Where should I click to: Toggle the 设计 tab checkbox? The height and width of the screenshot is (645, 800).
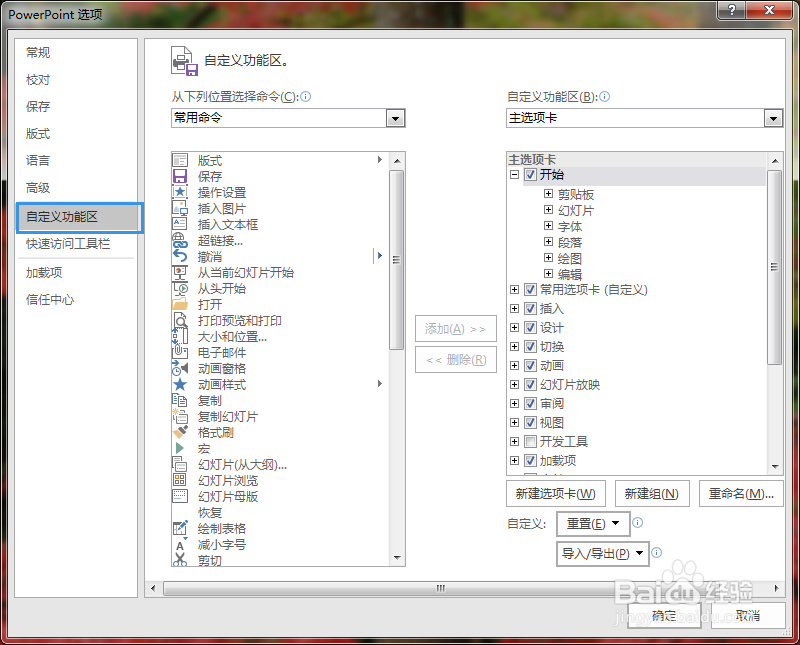click(530, 328)
